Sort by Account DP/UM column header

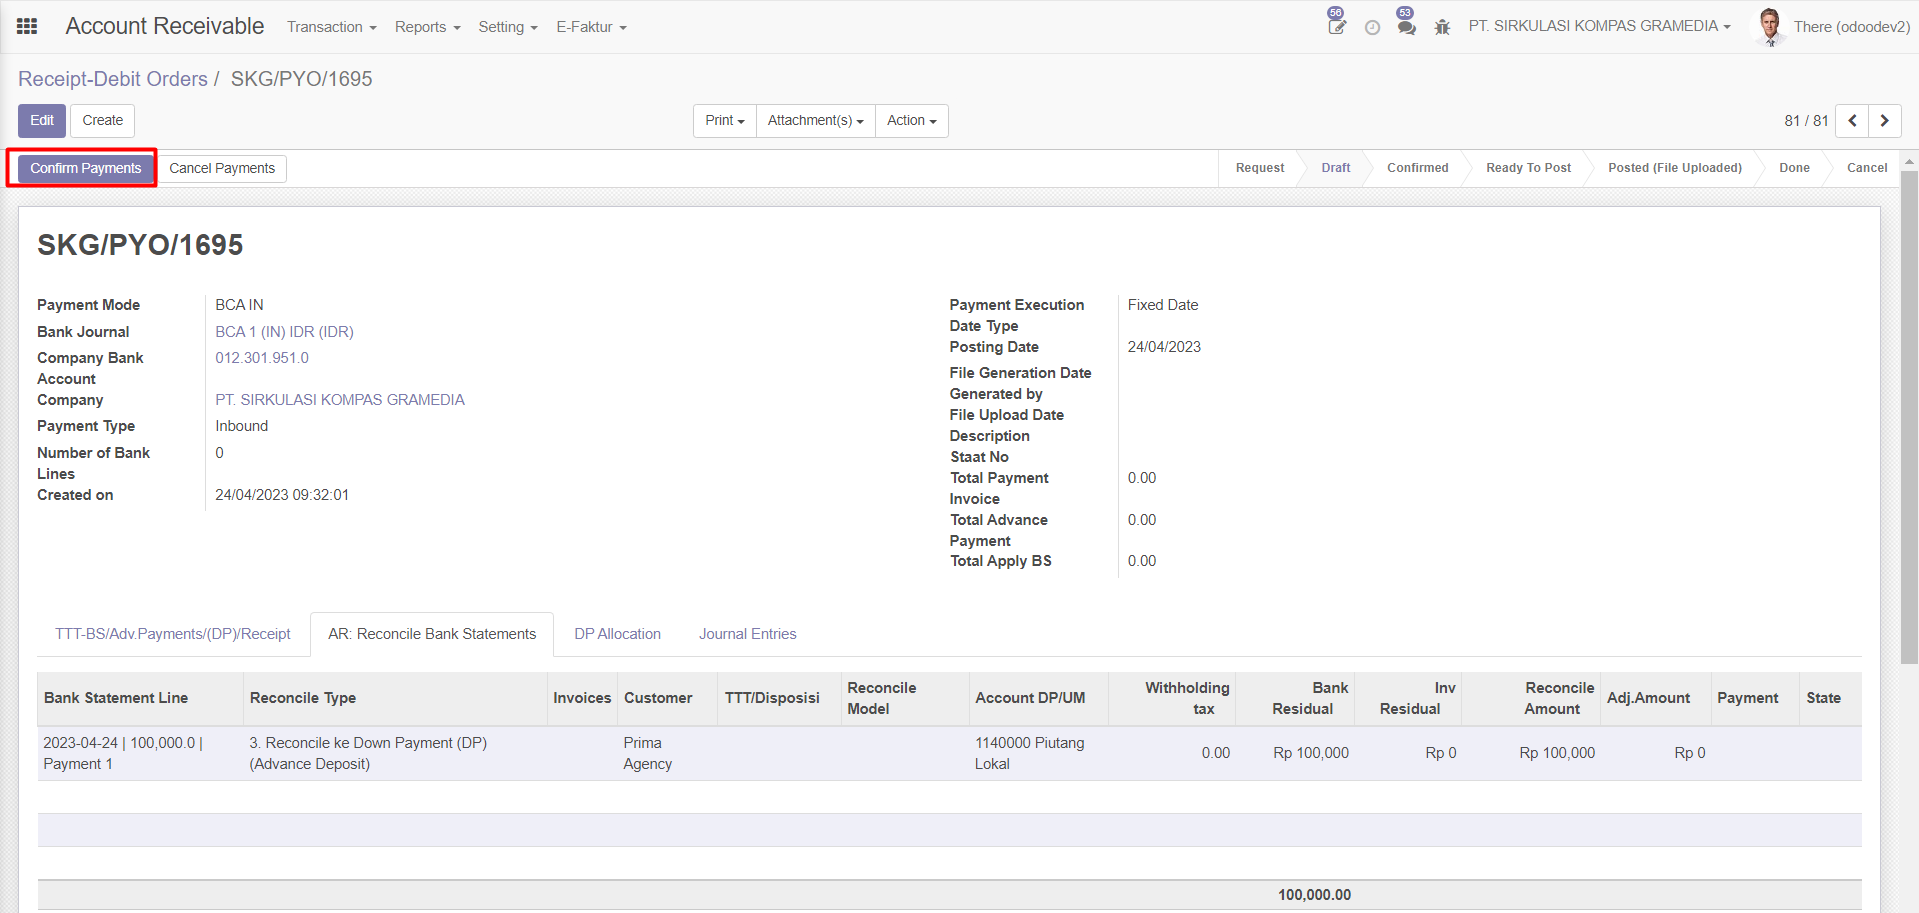coord(1038,698)
